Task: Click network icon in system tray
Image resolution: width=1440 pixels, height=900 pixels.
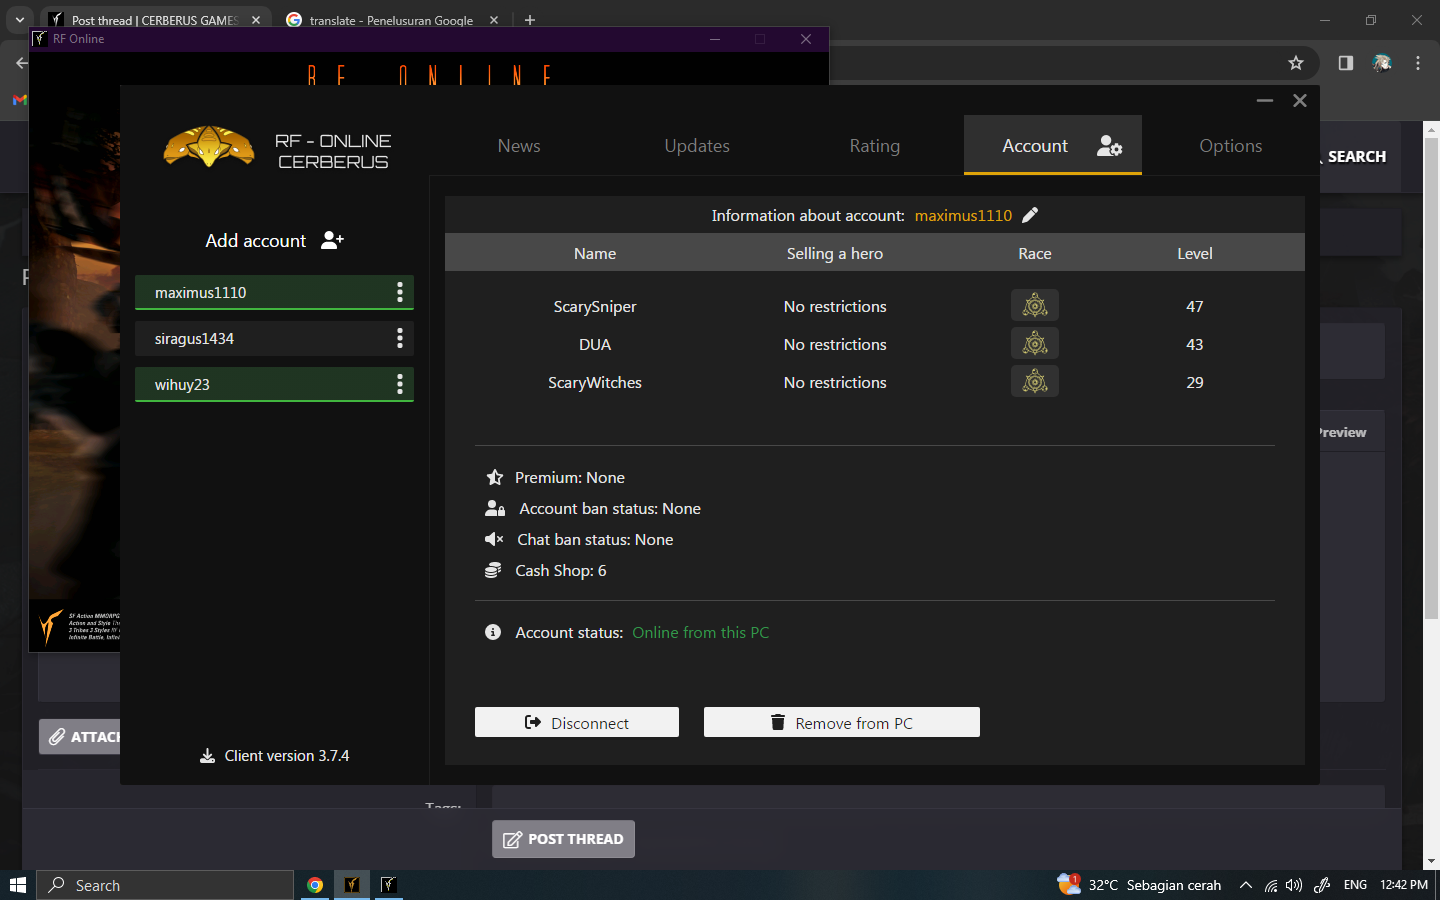Action: tap(1271, 885)
